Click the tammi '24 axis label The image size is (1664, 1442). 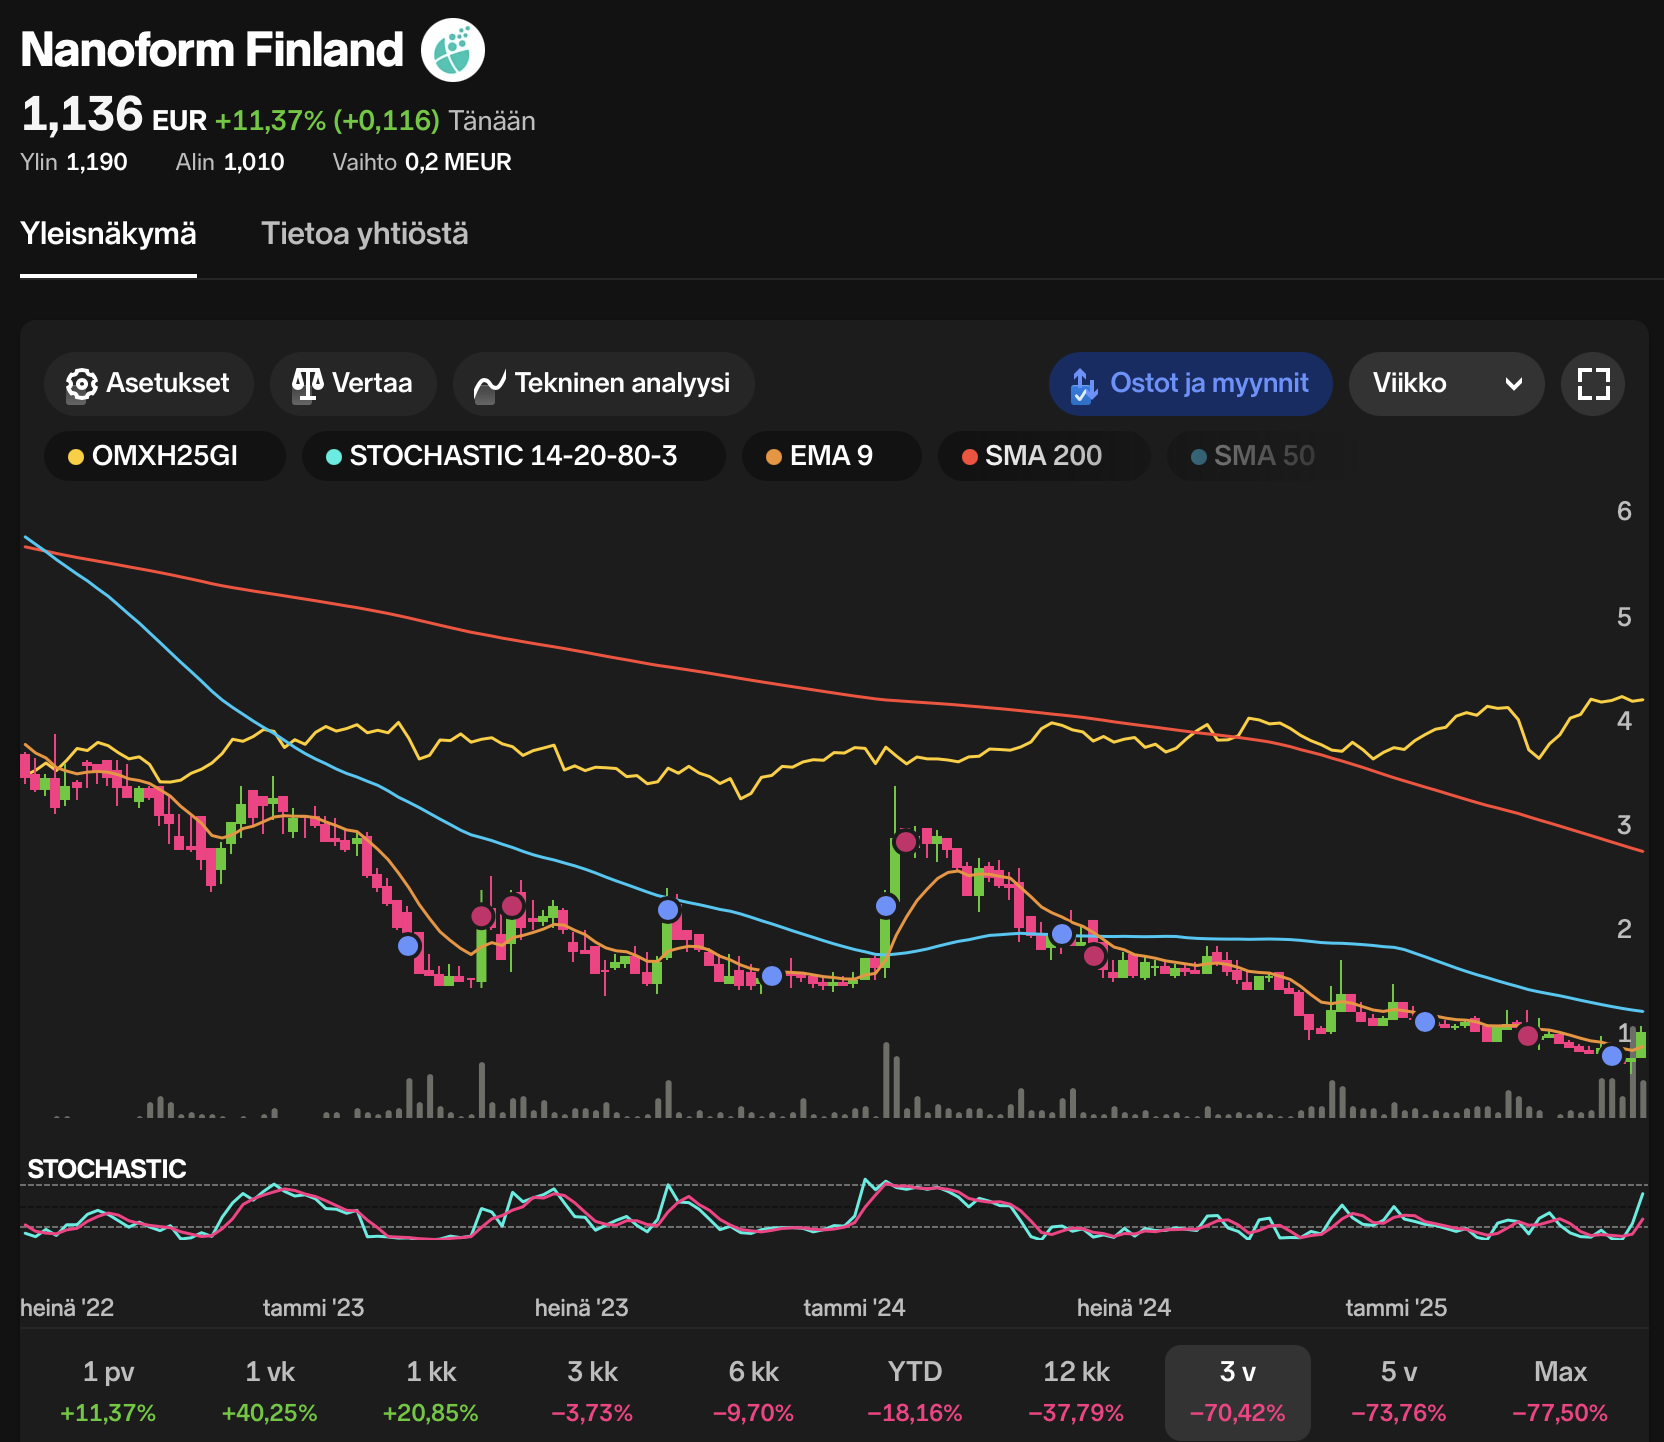[854, 1308]
